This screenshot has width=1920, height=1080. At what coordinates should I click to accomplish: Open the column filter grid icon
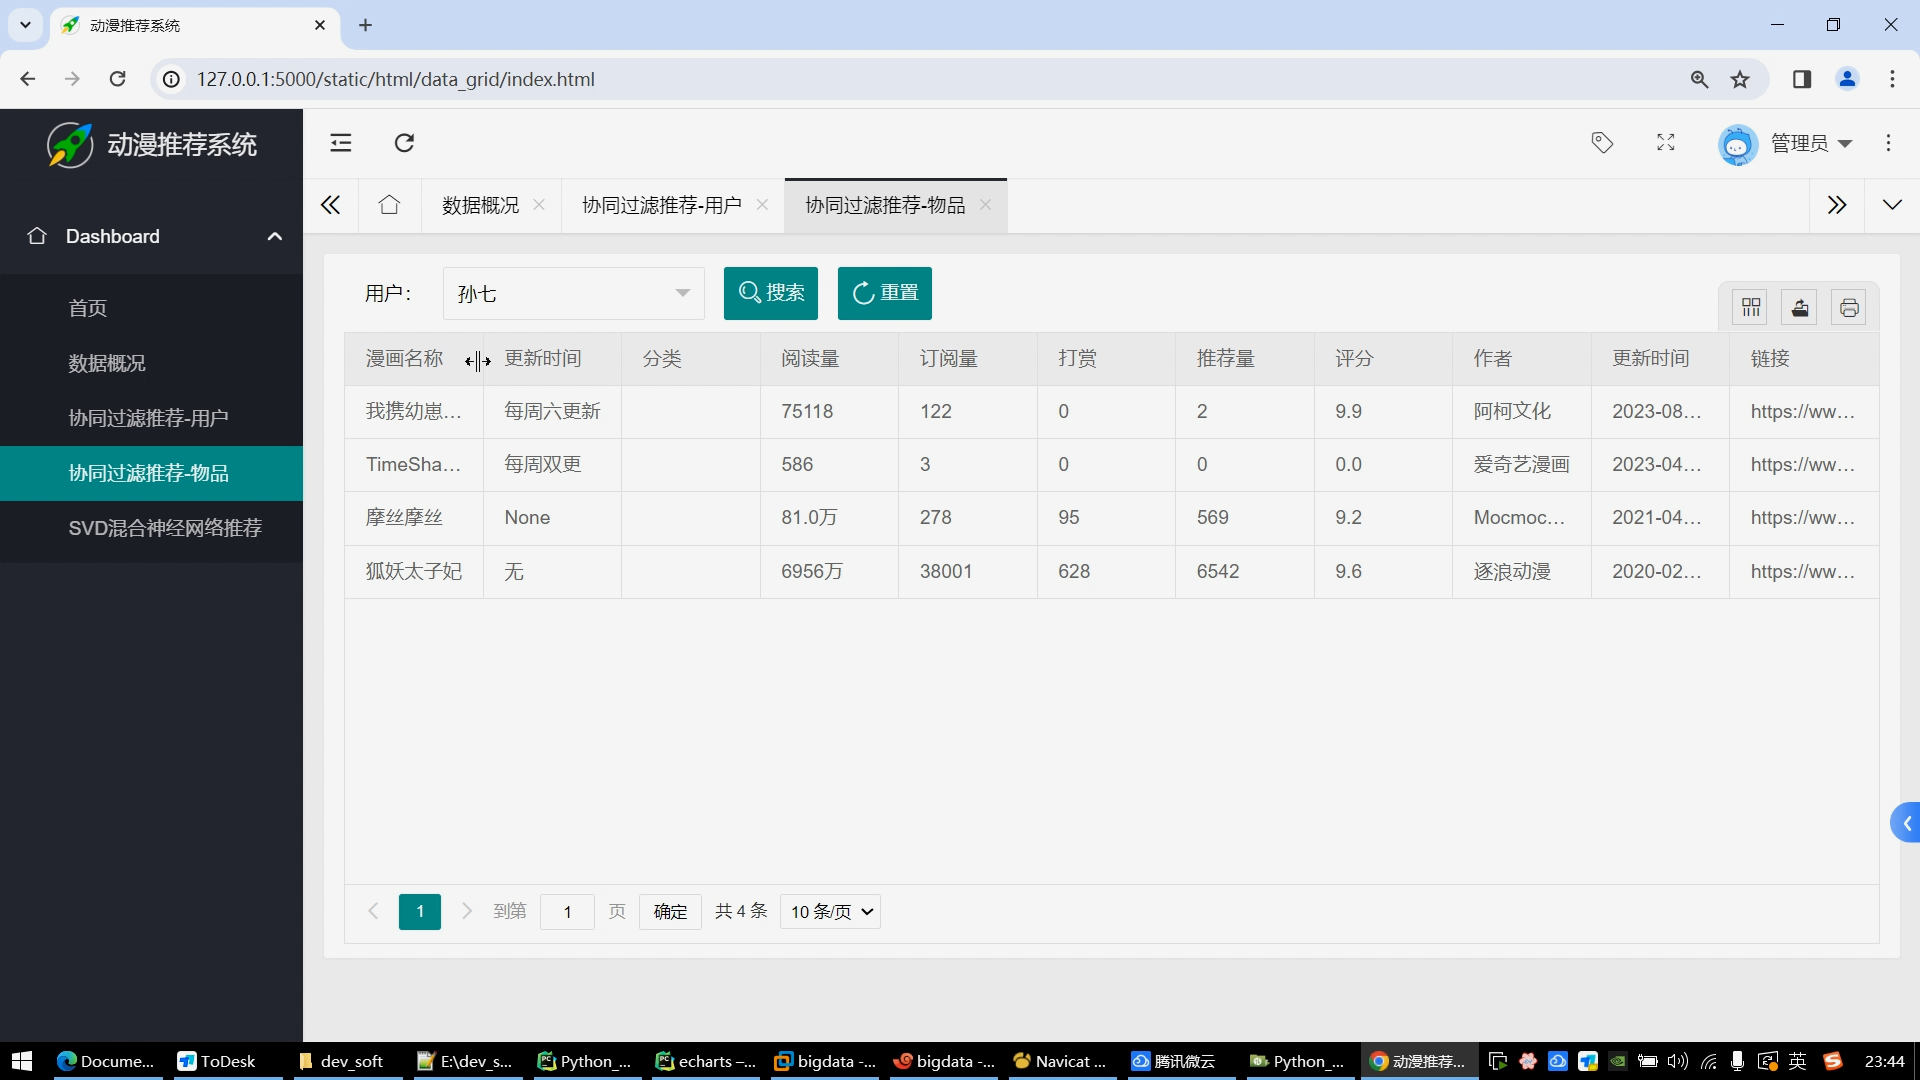[1750, 307]
